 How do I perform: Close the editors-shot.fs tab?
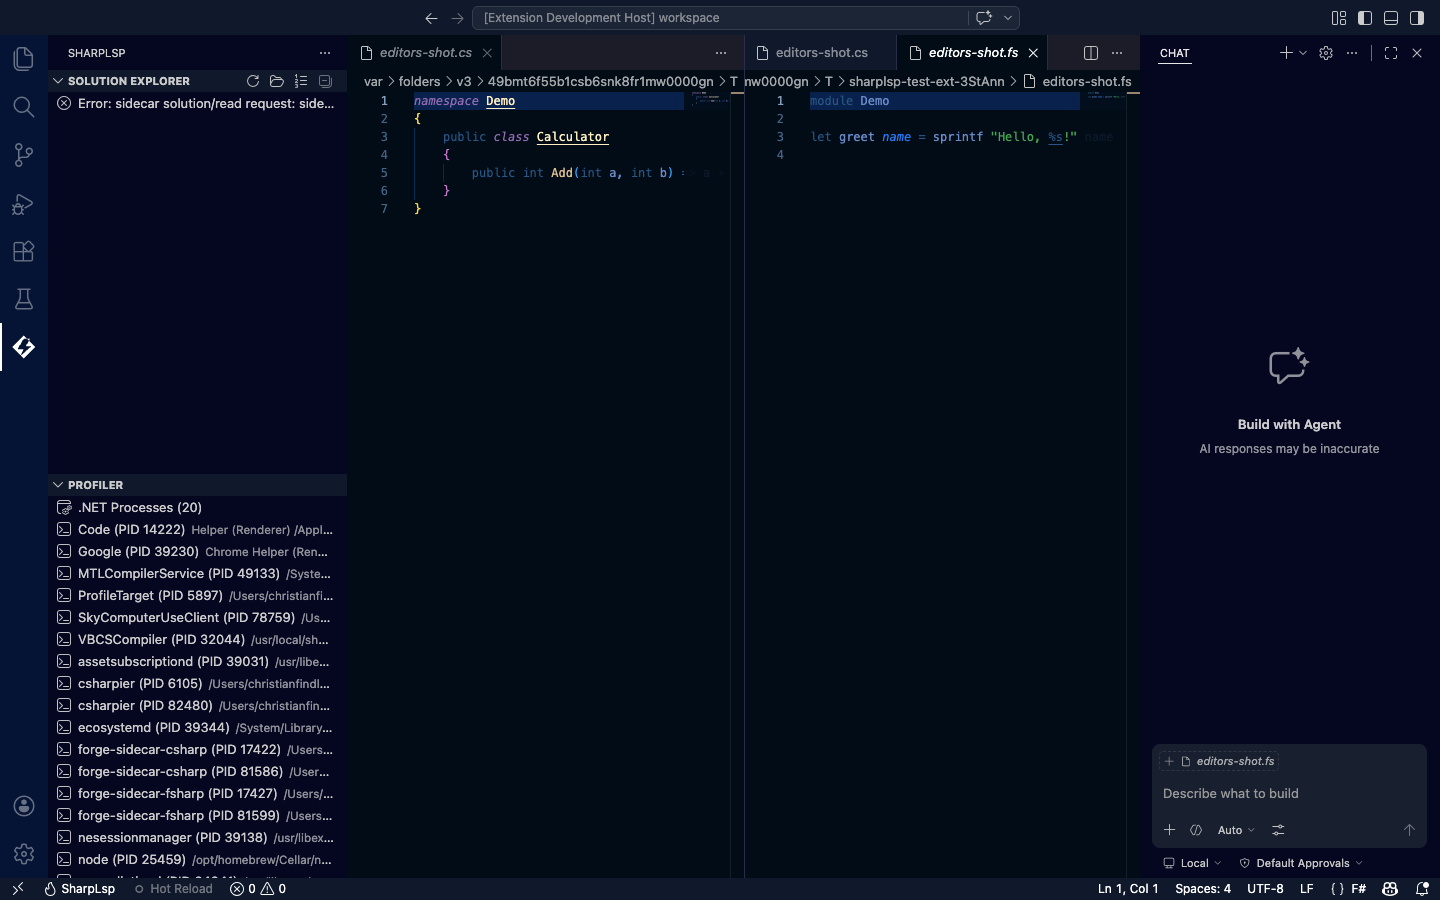[x=1033, y=53]
